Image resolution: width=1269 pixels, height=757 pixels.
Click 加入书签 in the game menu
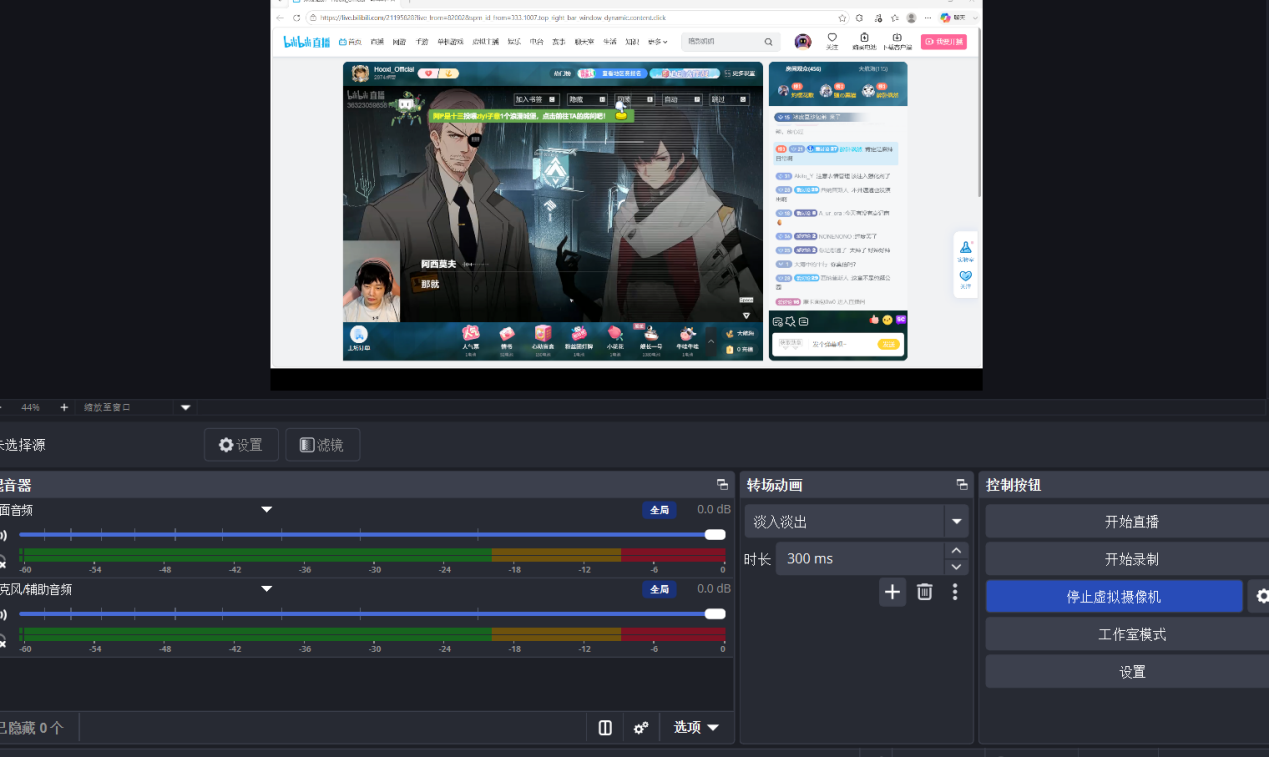click(x=535, y=99)
